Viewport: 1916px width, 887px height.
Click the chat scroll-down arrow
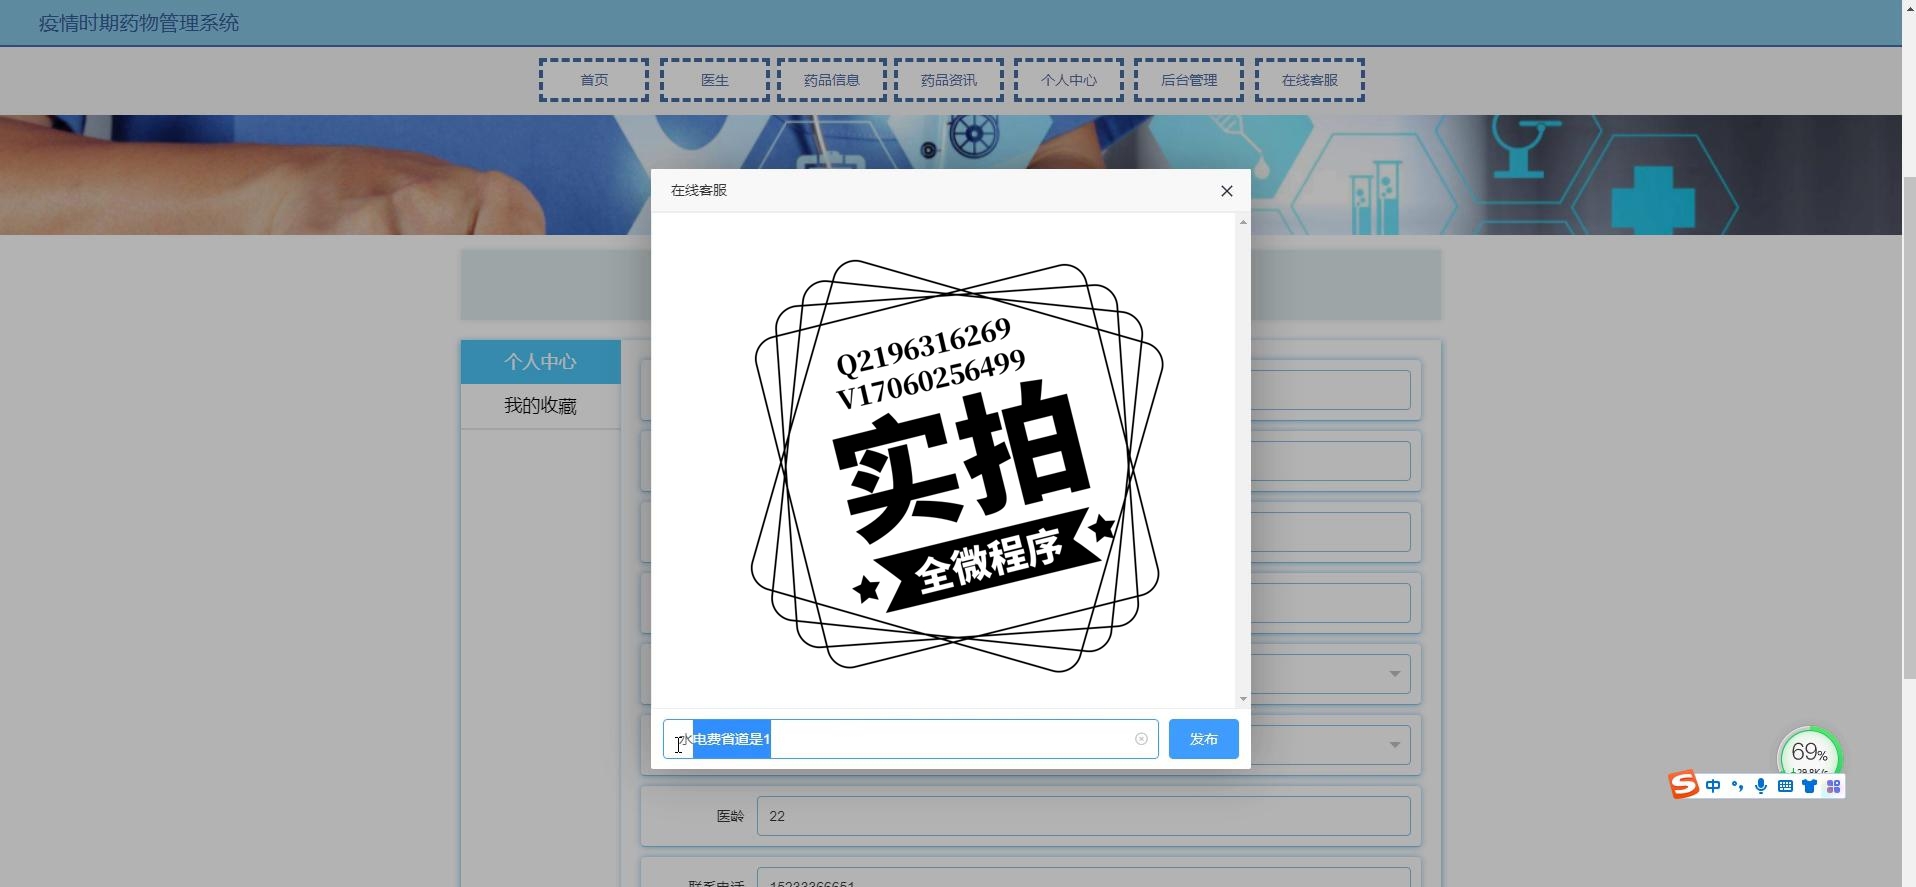pos(1243,699)
